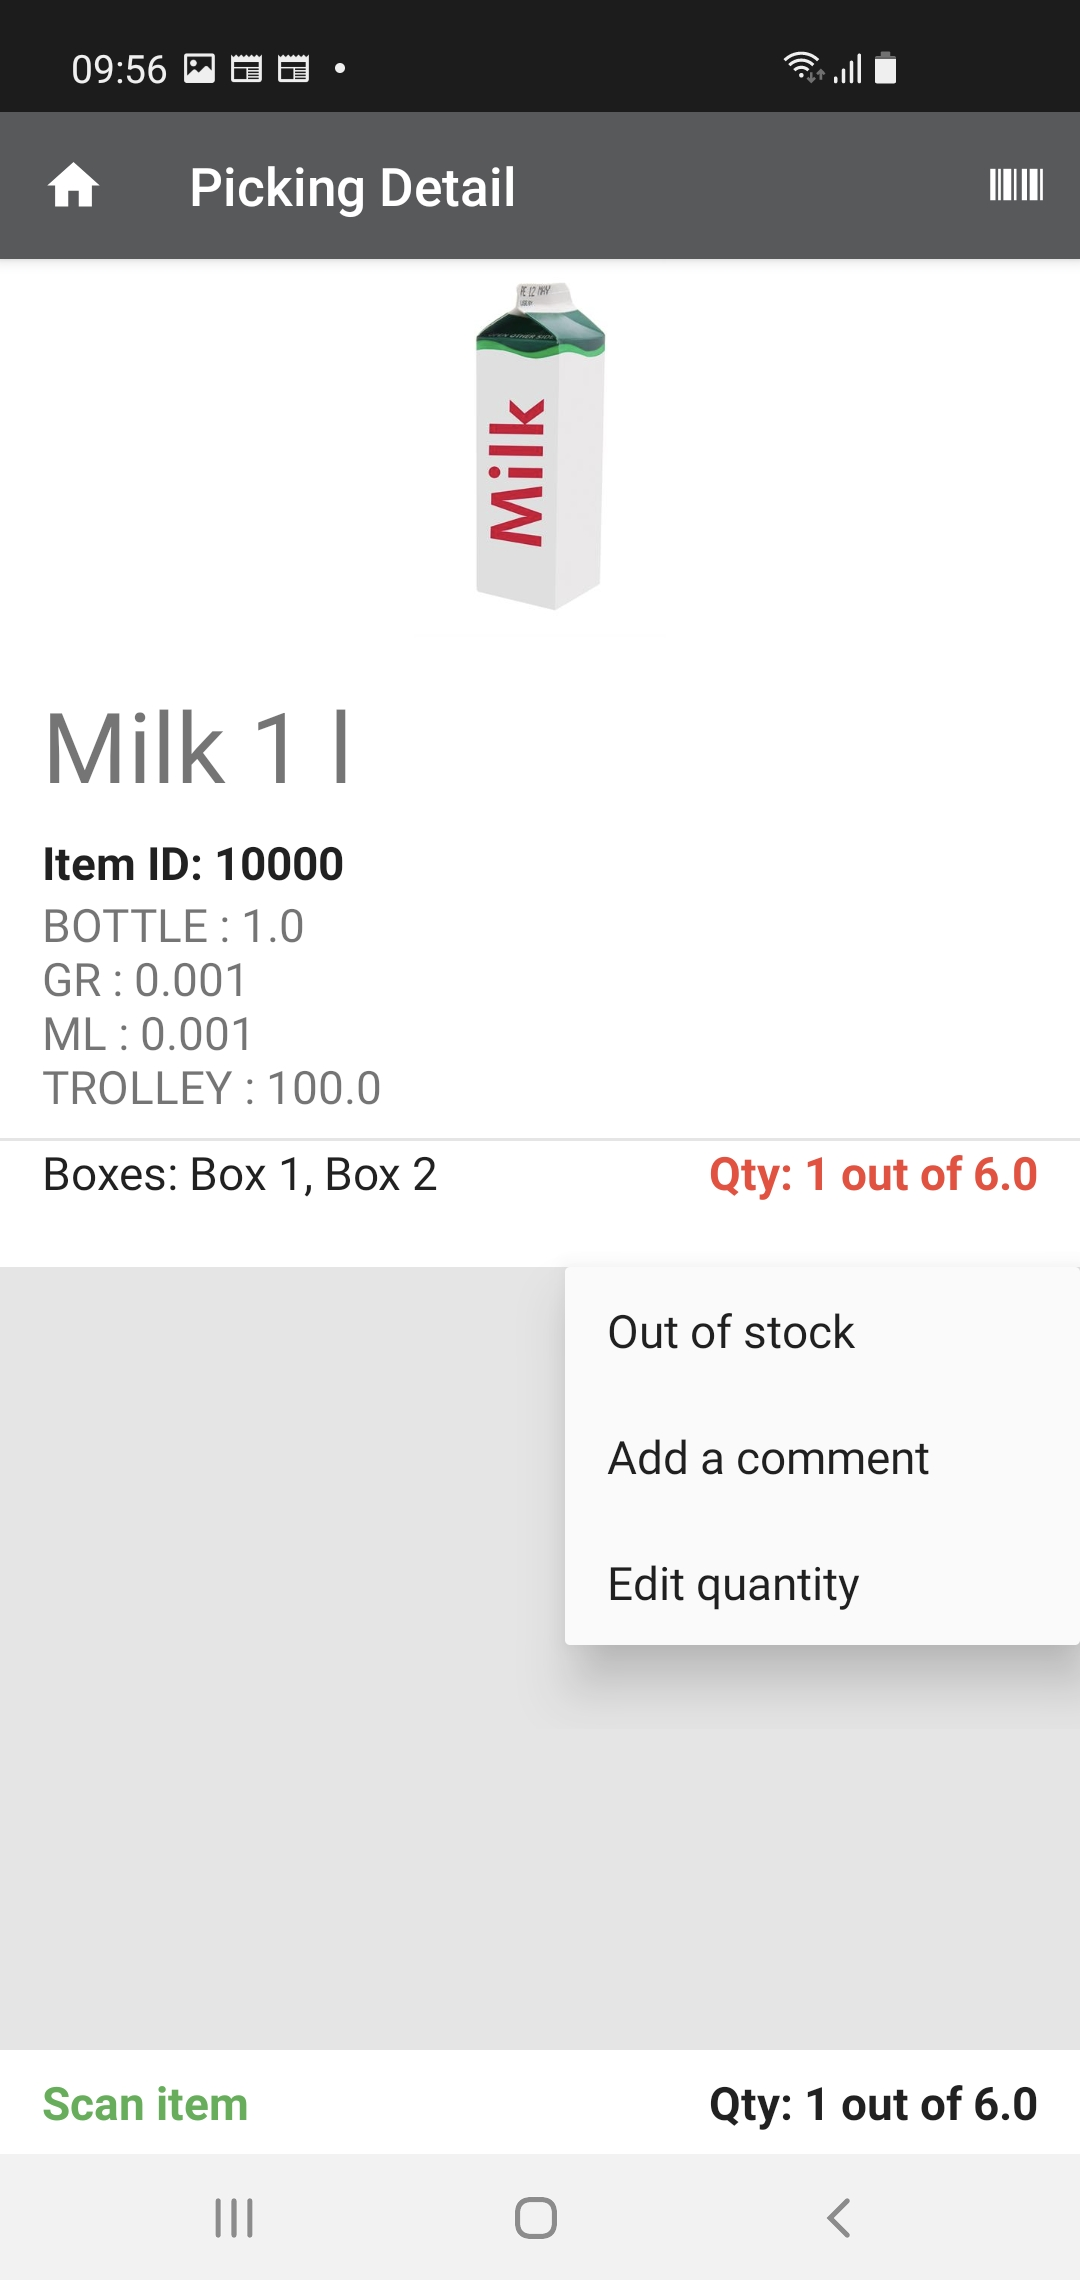This screenshot has height=2280, width=1080.
Task: Tap the Android home navigation button
Action: 536,2217
